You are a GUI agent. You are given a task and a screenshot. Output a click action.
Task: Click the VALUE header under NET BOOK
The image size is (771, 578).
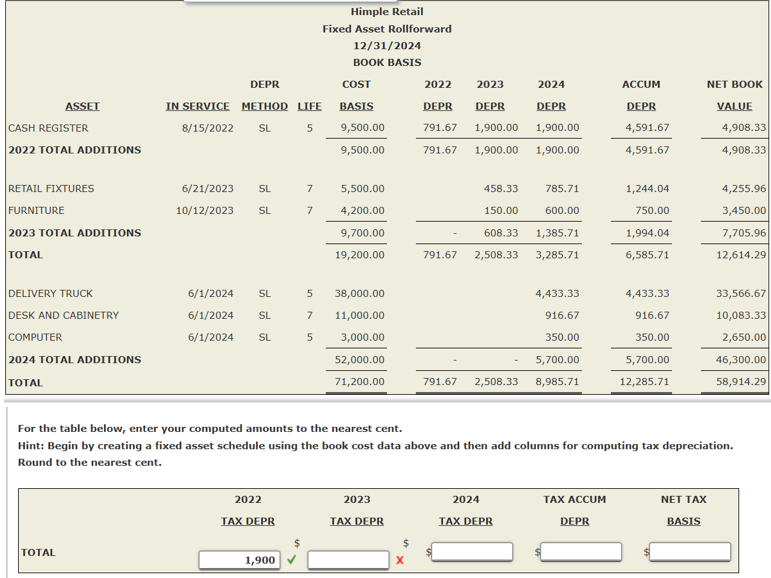[734, 106]
